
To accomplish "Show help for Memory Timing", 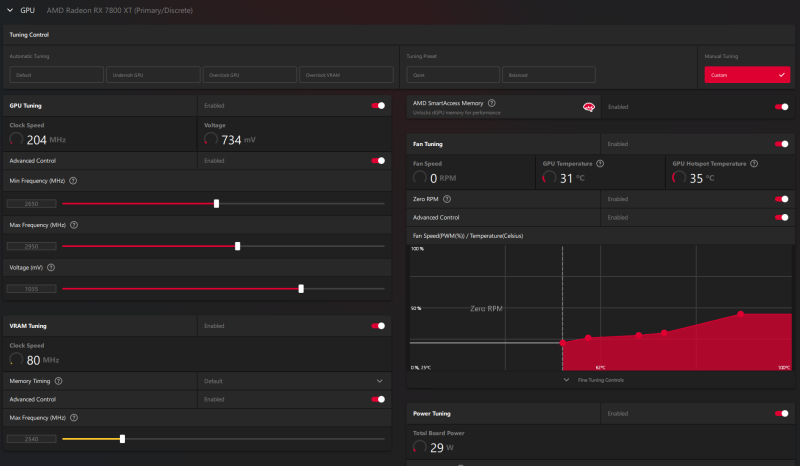I will [x=59, y=381].
